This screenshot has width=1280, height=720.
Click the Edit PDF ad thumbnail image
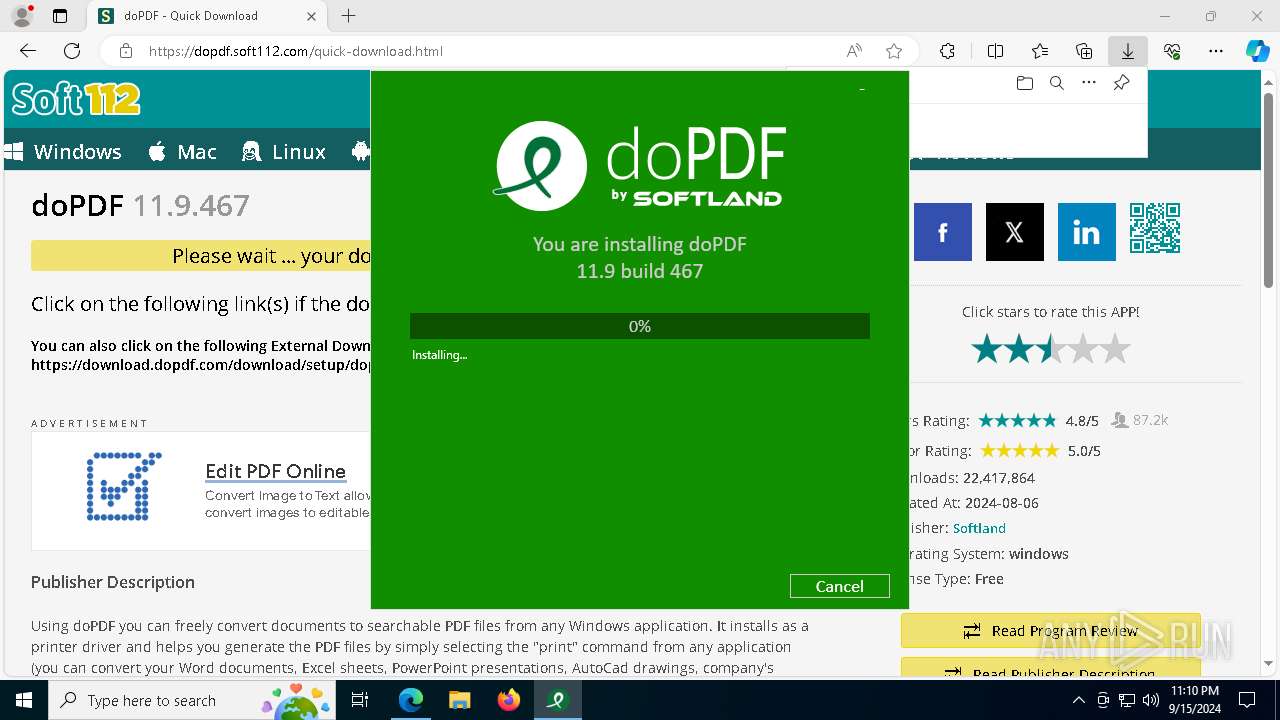124,487
